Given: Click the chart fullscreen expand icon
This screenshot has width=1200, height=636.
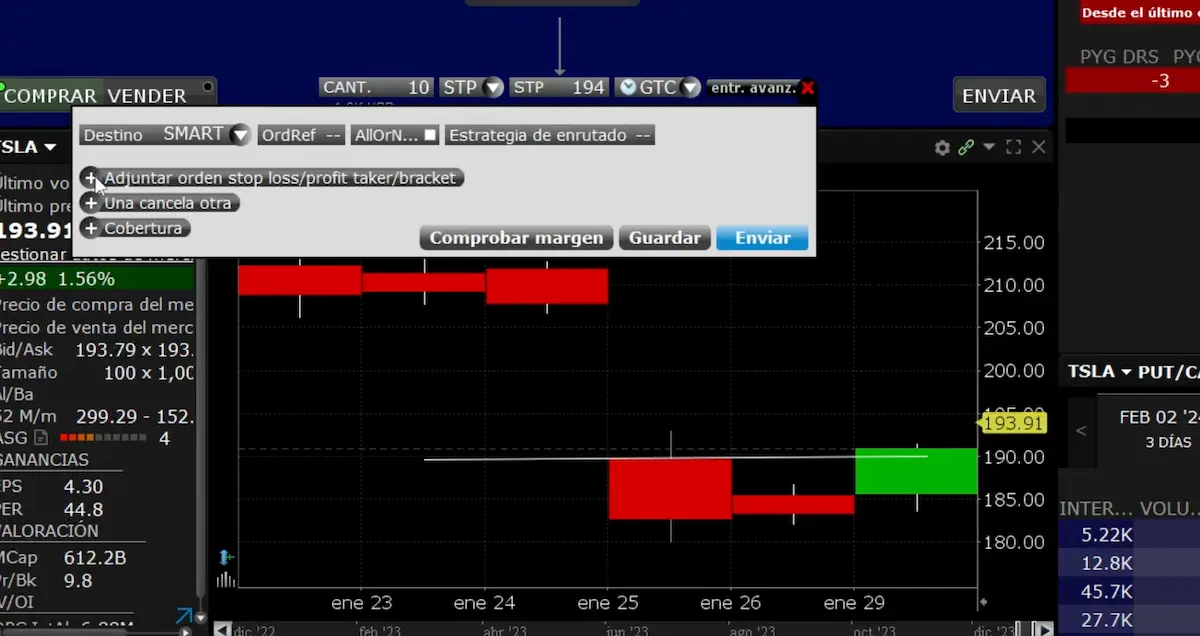Looking at the screenshot, I should 1013,147.
